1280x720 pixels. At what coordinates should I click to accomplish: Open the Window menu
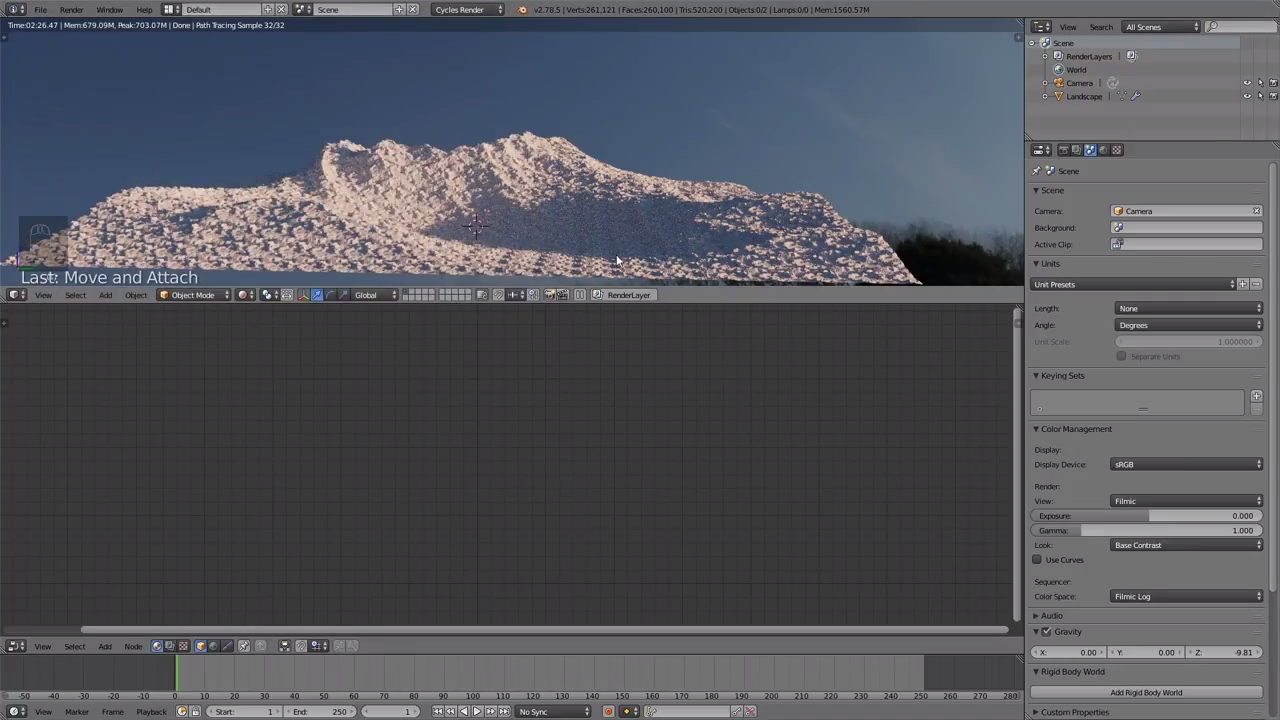pyautogui.click(x=110, y=10)
